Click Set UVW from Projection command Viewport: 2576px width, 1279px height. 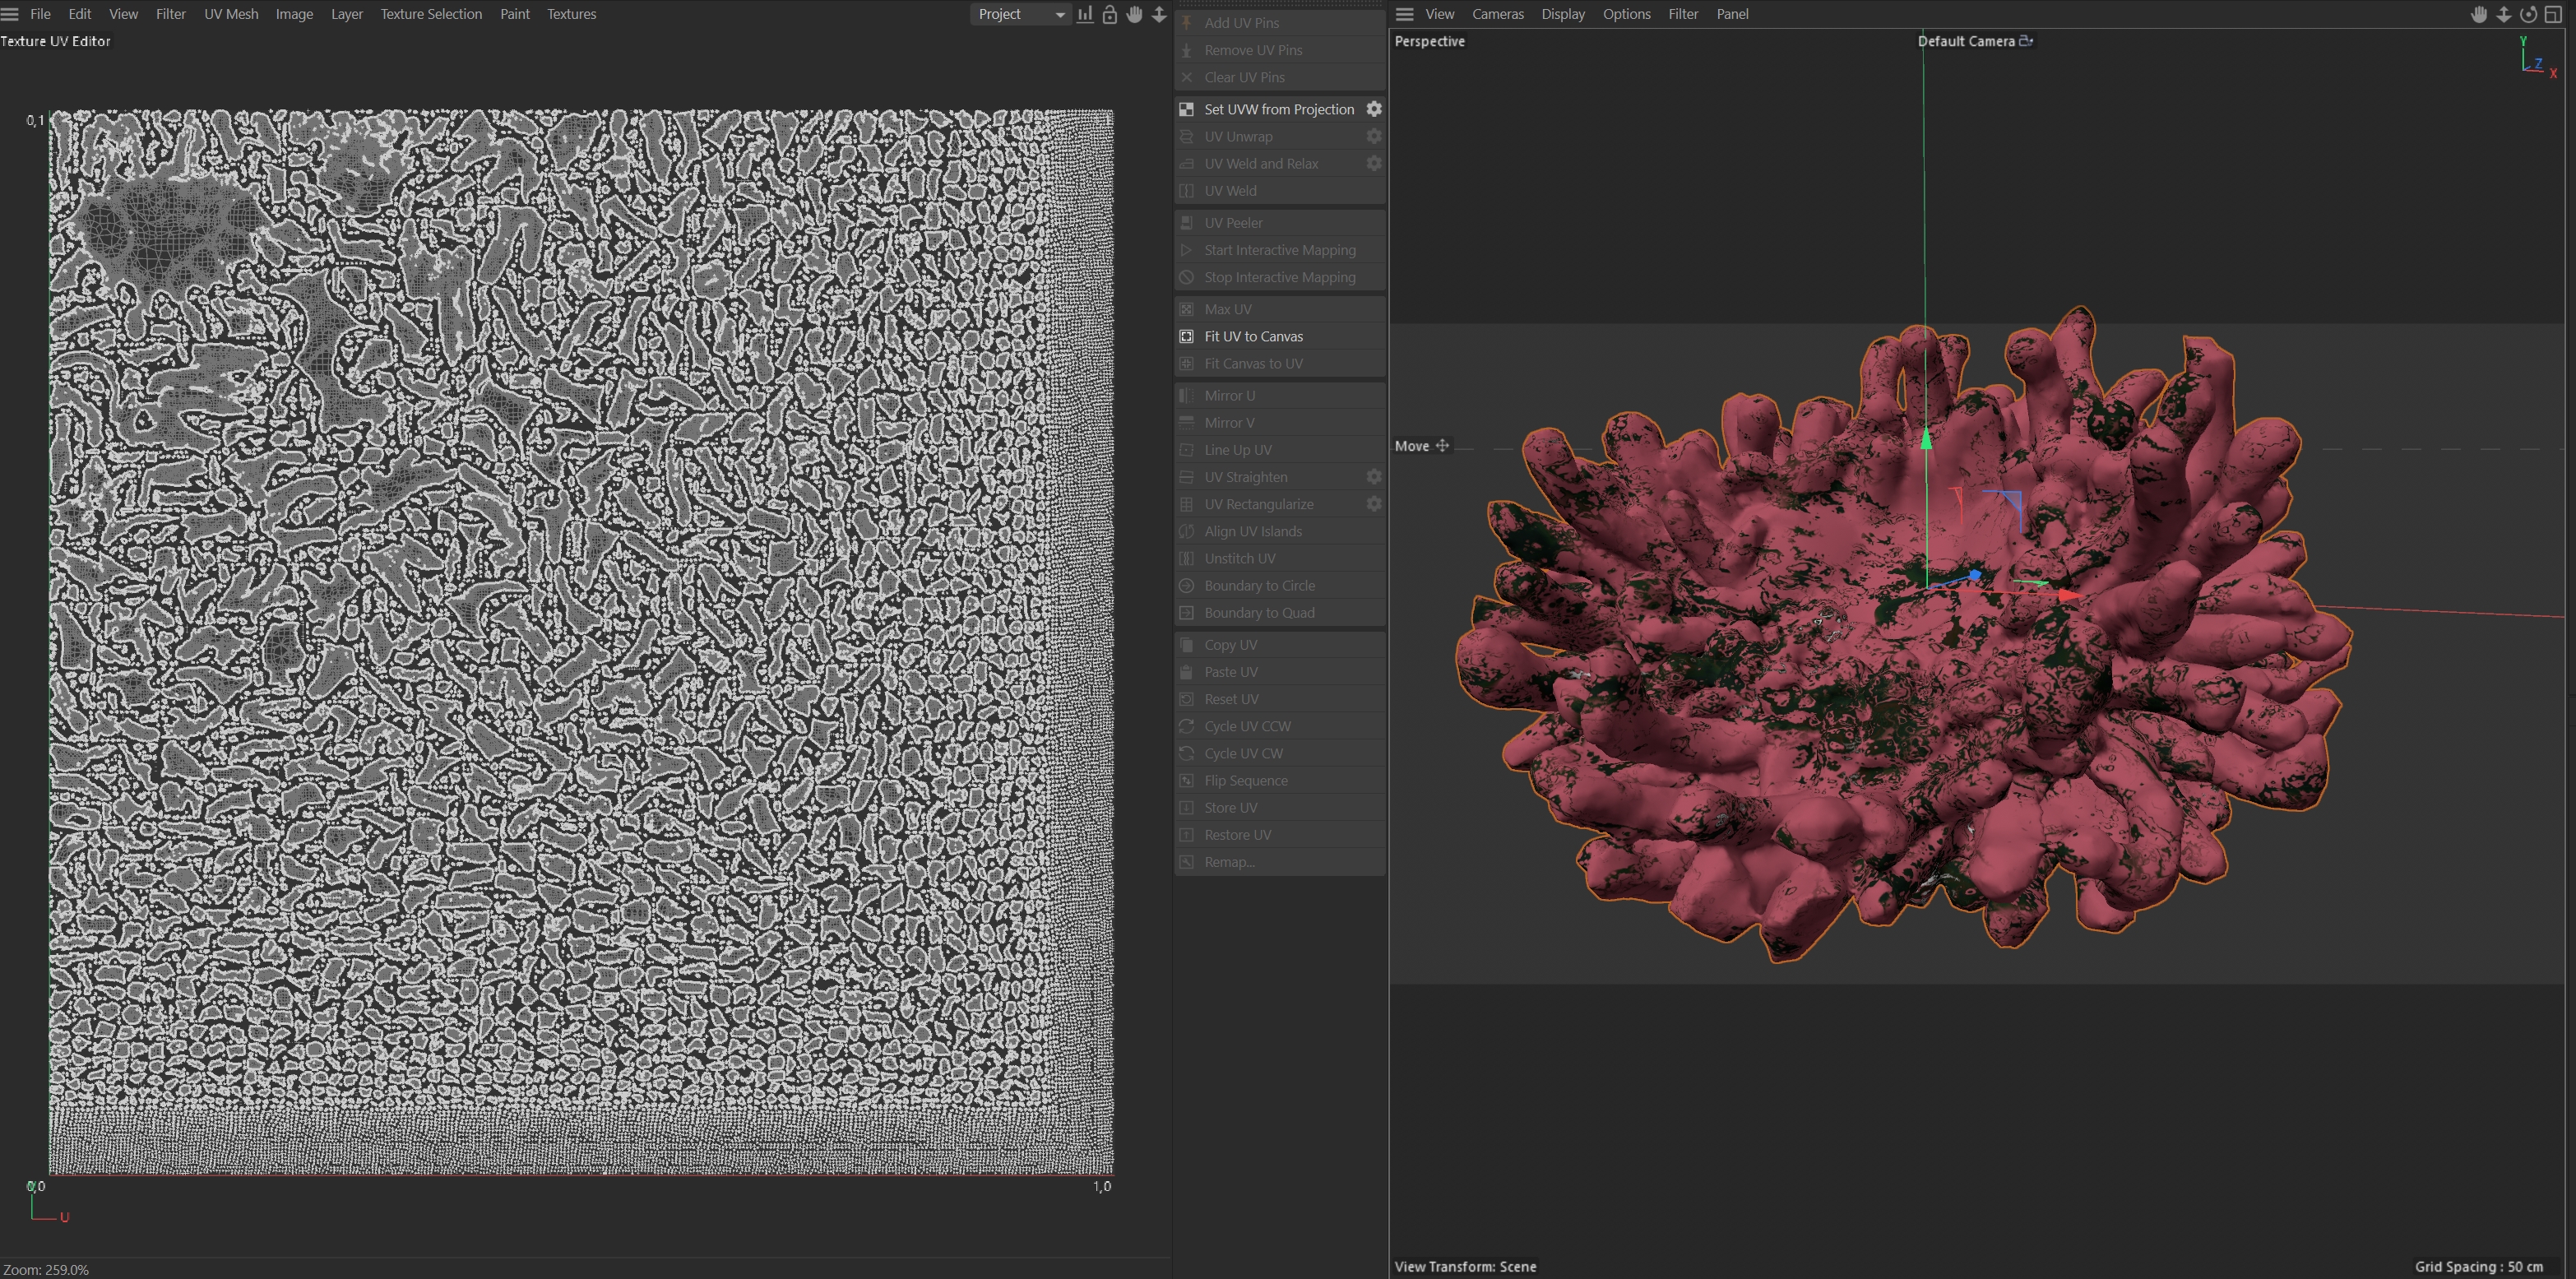[x=1278, y=109]
